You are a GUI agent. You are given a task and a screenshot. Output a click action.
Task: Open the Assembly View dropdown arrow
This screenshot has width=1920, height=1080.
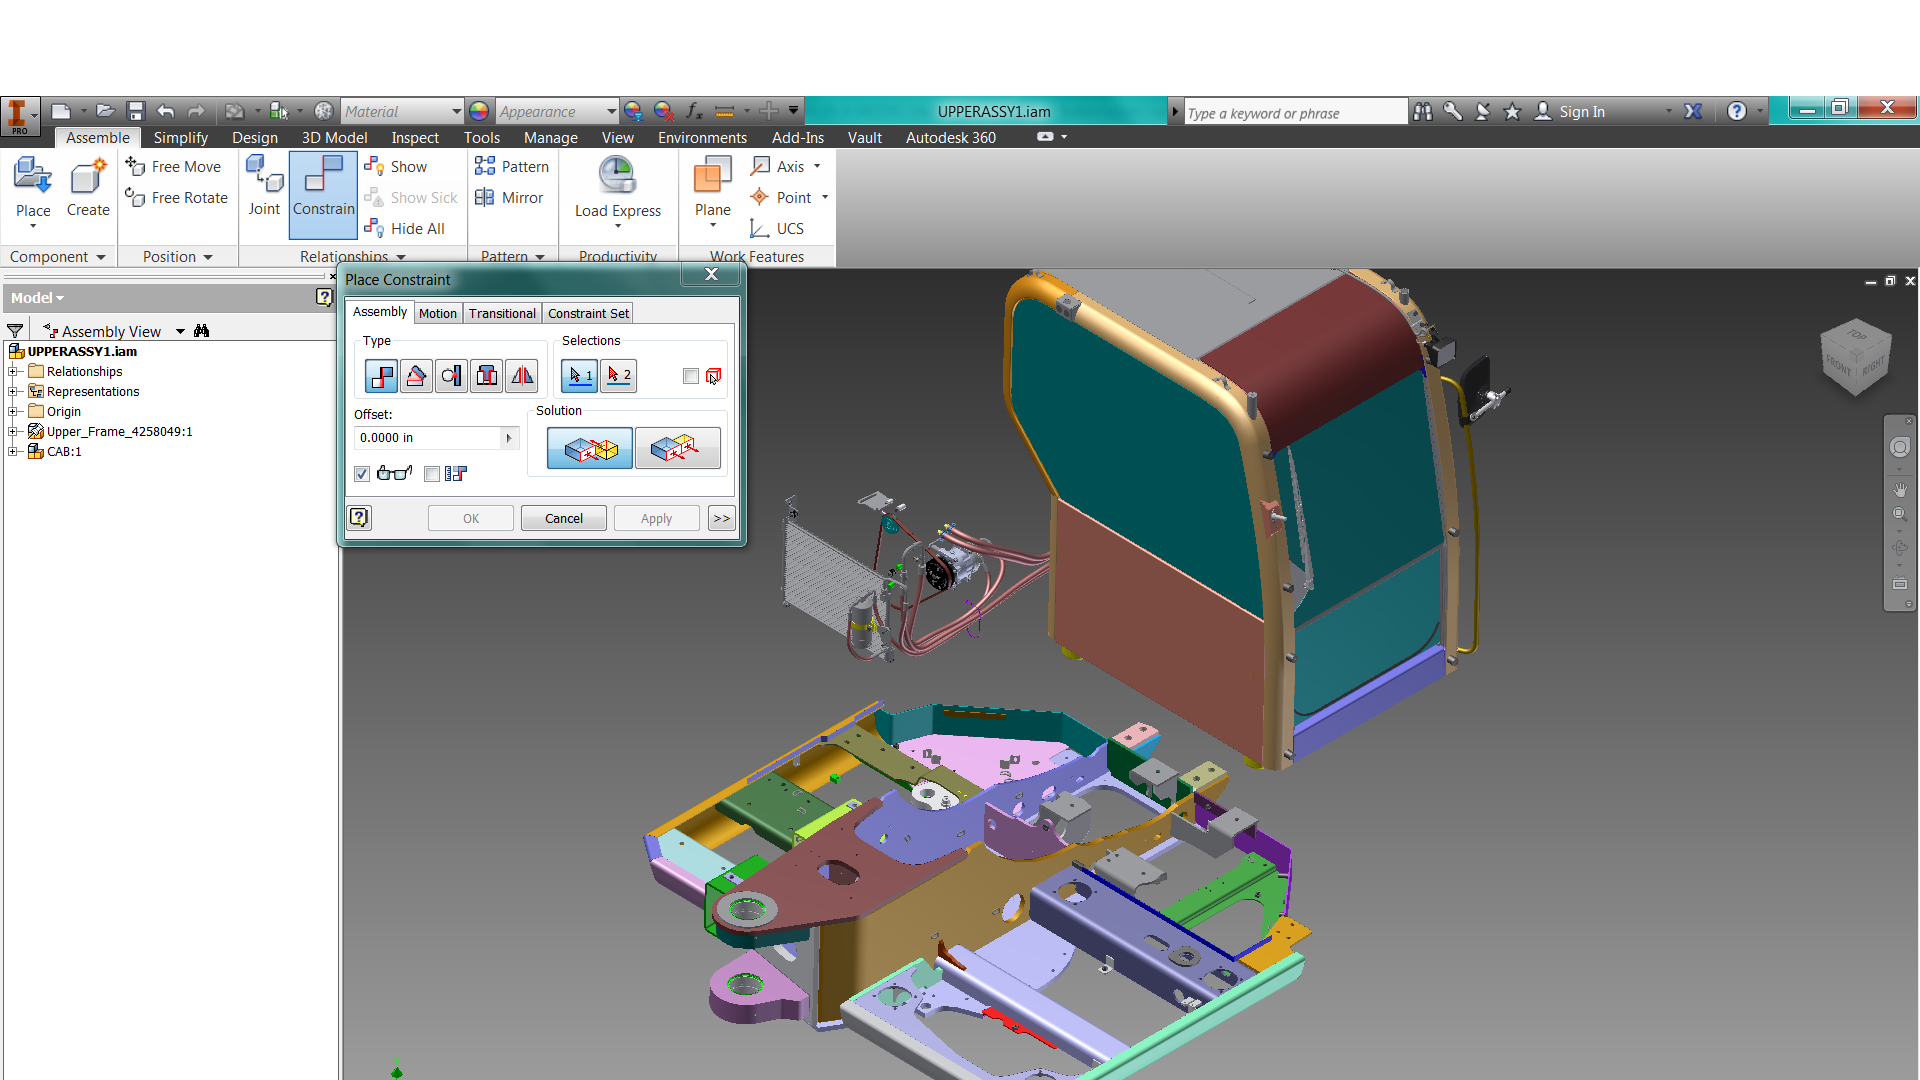(x=180, y=332)
